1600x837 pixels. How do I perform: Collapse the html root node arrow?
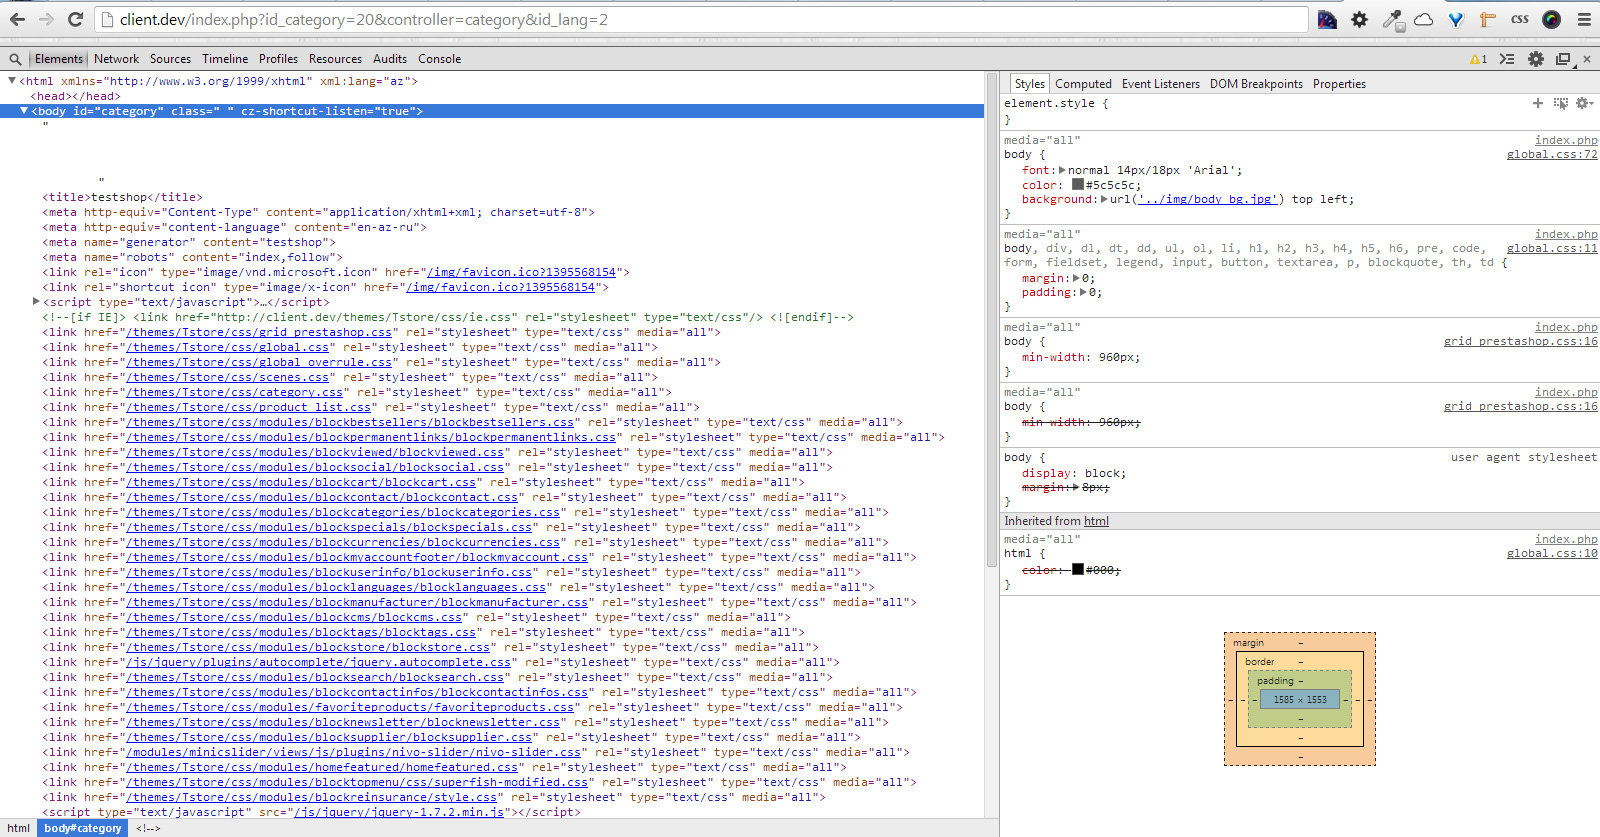12,81
